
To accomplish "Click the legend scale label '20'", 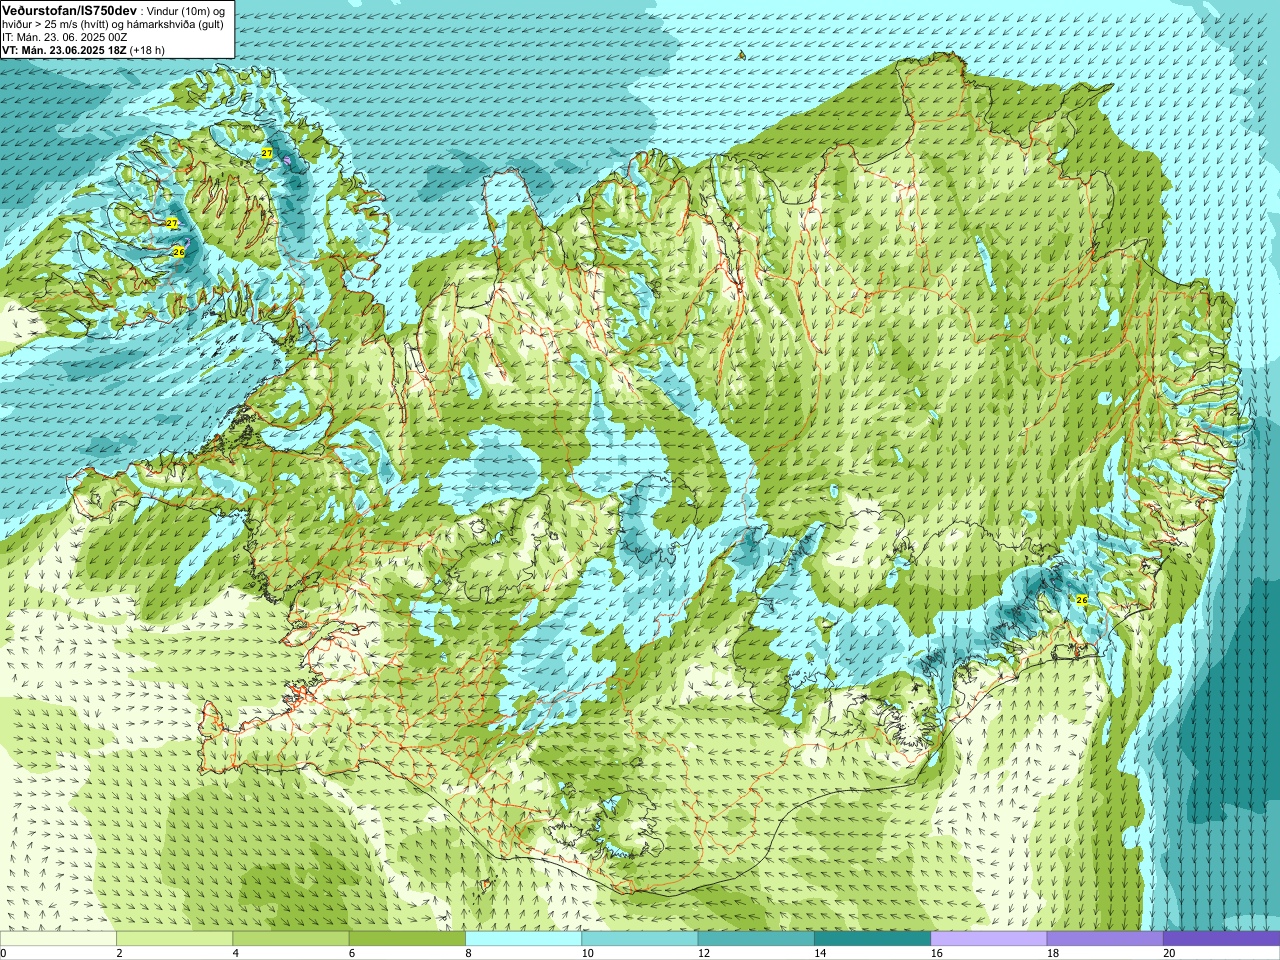I will [x=1169, y=953].
